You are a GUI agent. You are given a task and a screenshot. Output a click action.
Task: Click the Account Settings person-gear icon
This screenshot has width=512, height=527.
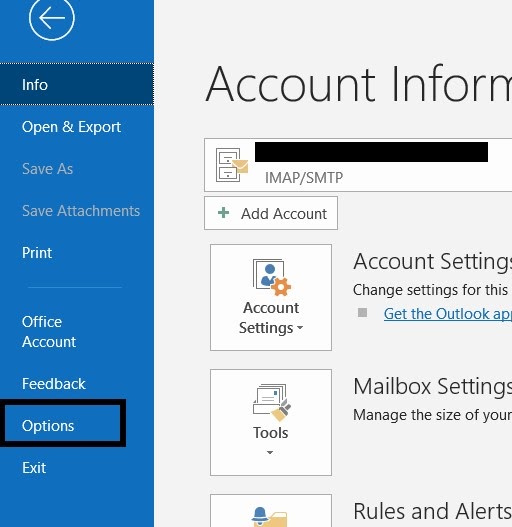272,277
